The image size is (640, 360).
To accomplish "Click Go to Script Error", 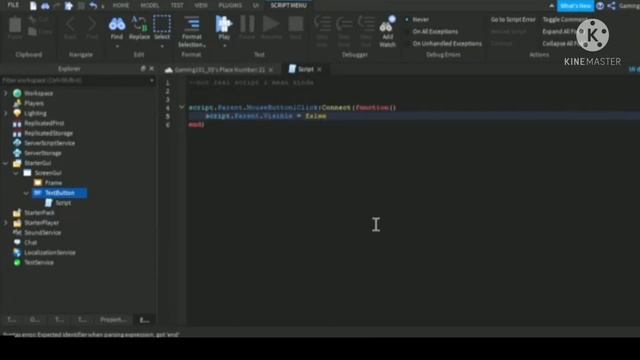I will [513, 19].
